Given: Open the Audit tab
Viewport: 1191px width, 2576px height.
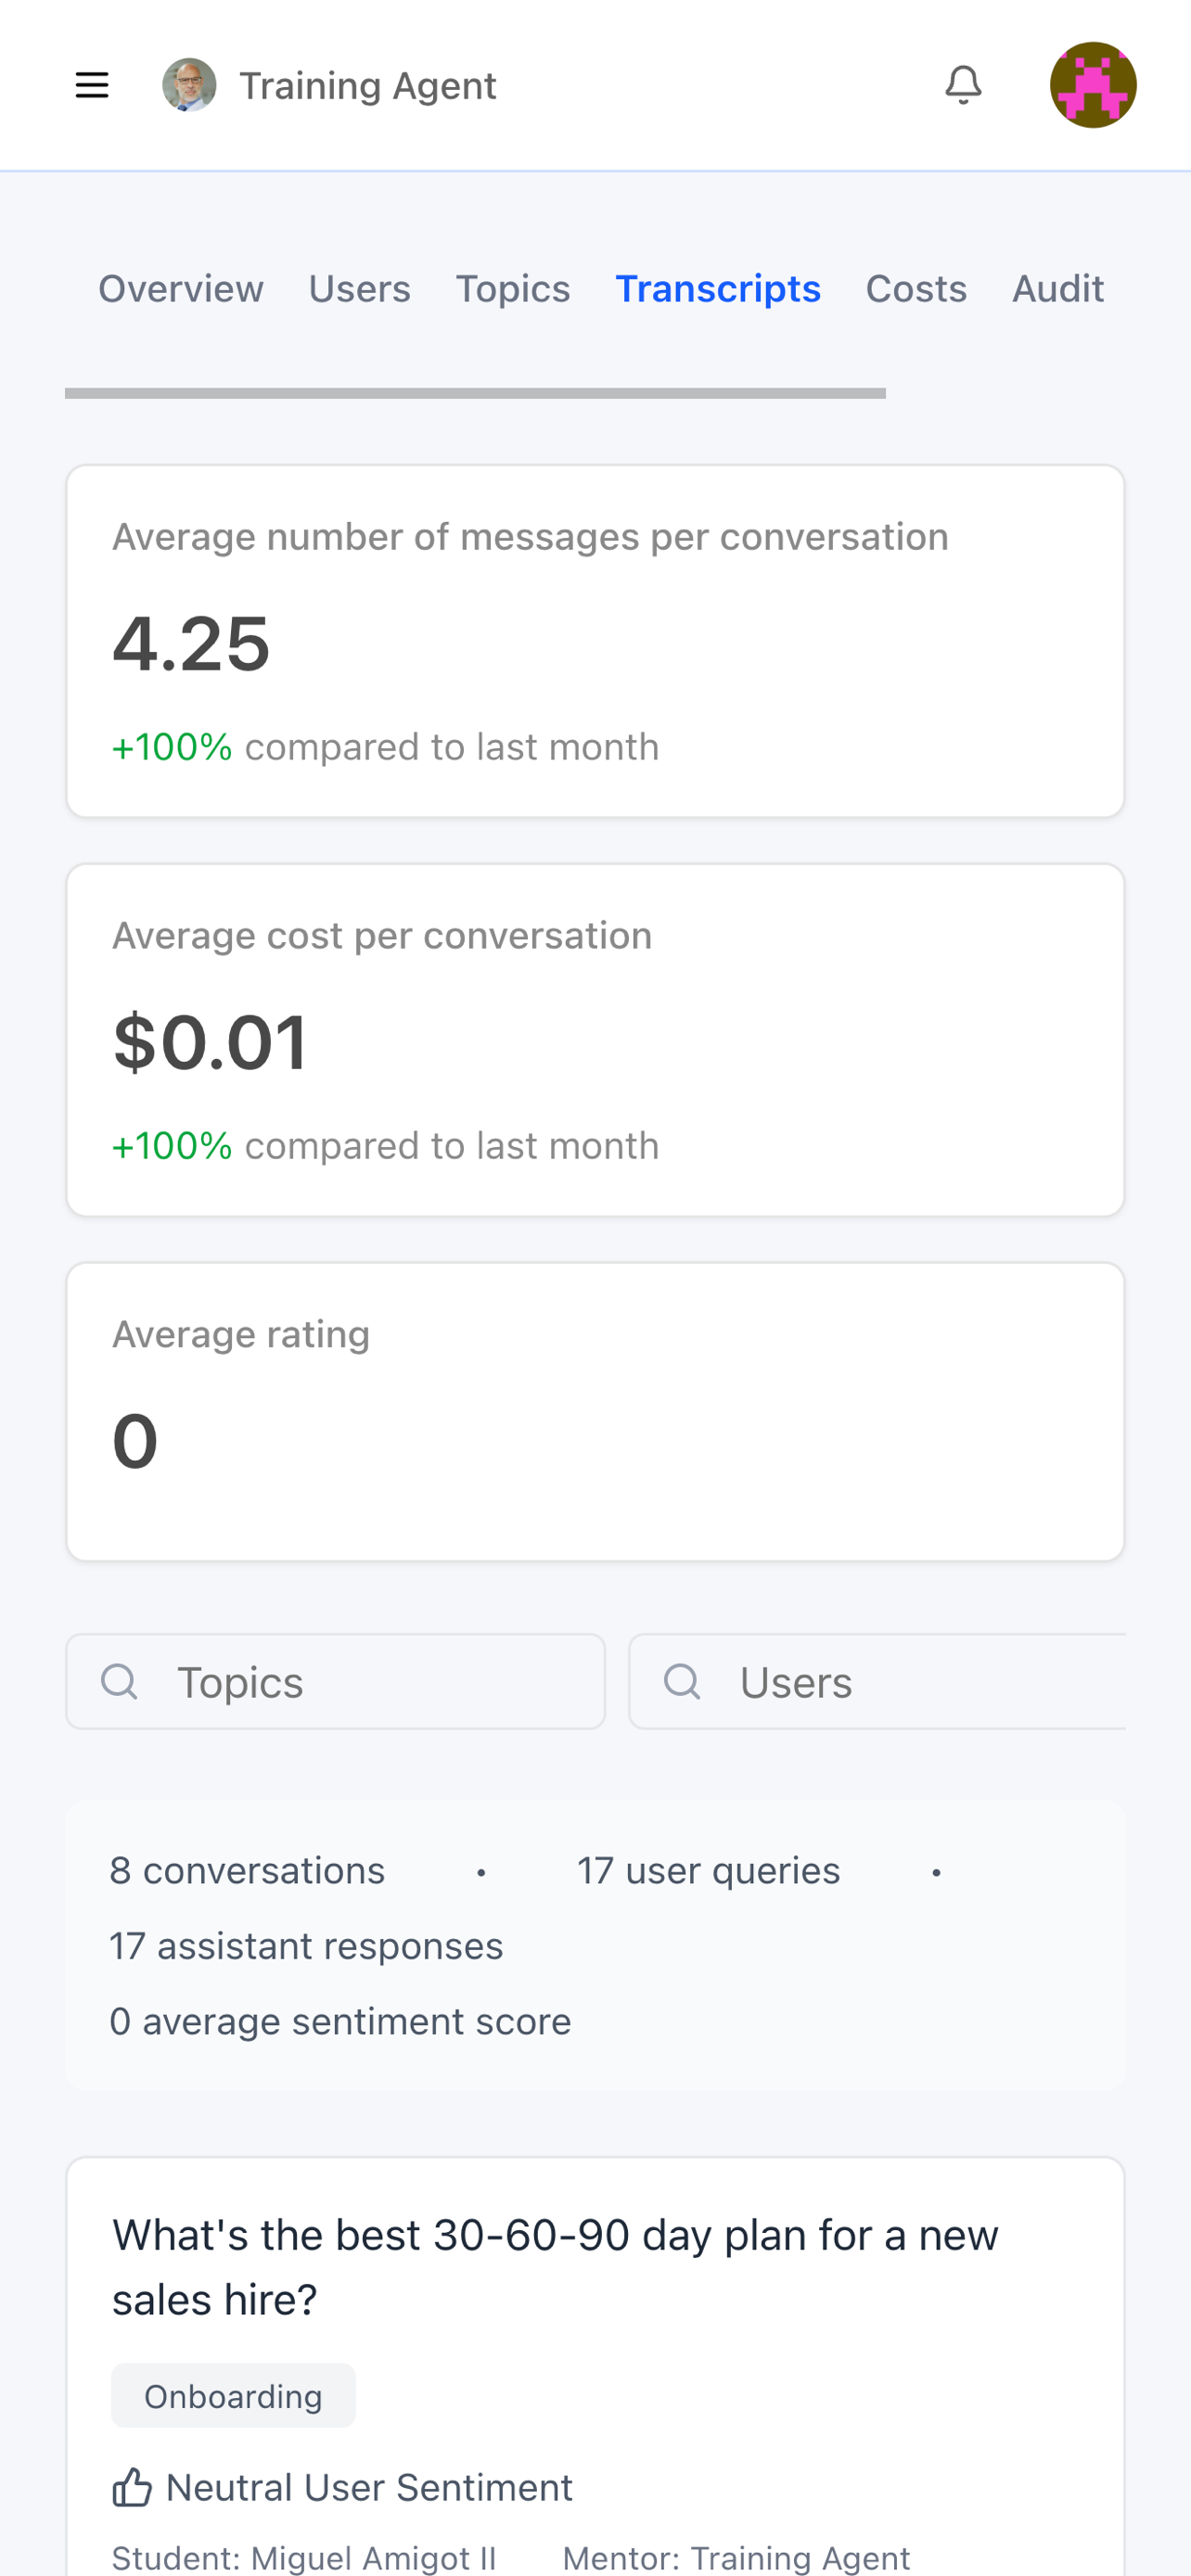Looking at the screenshot, I should tap(1058, 289).
